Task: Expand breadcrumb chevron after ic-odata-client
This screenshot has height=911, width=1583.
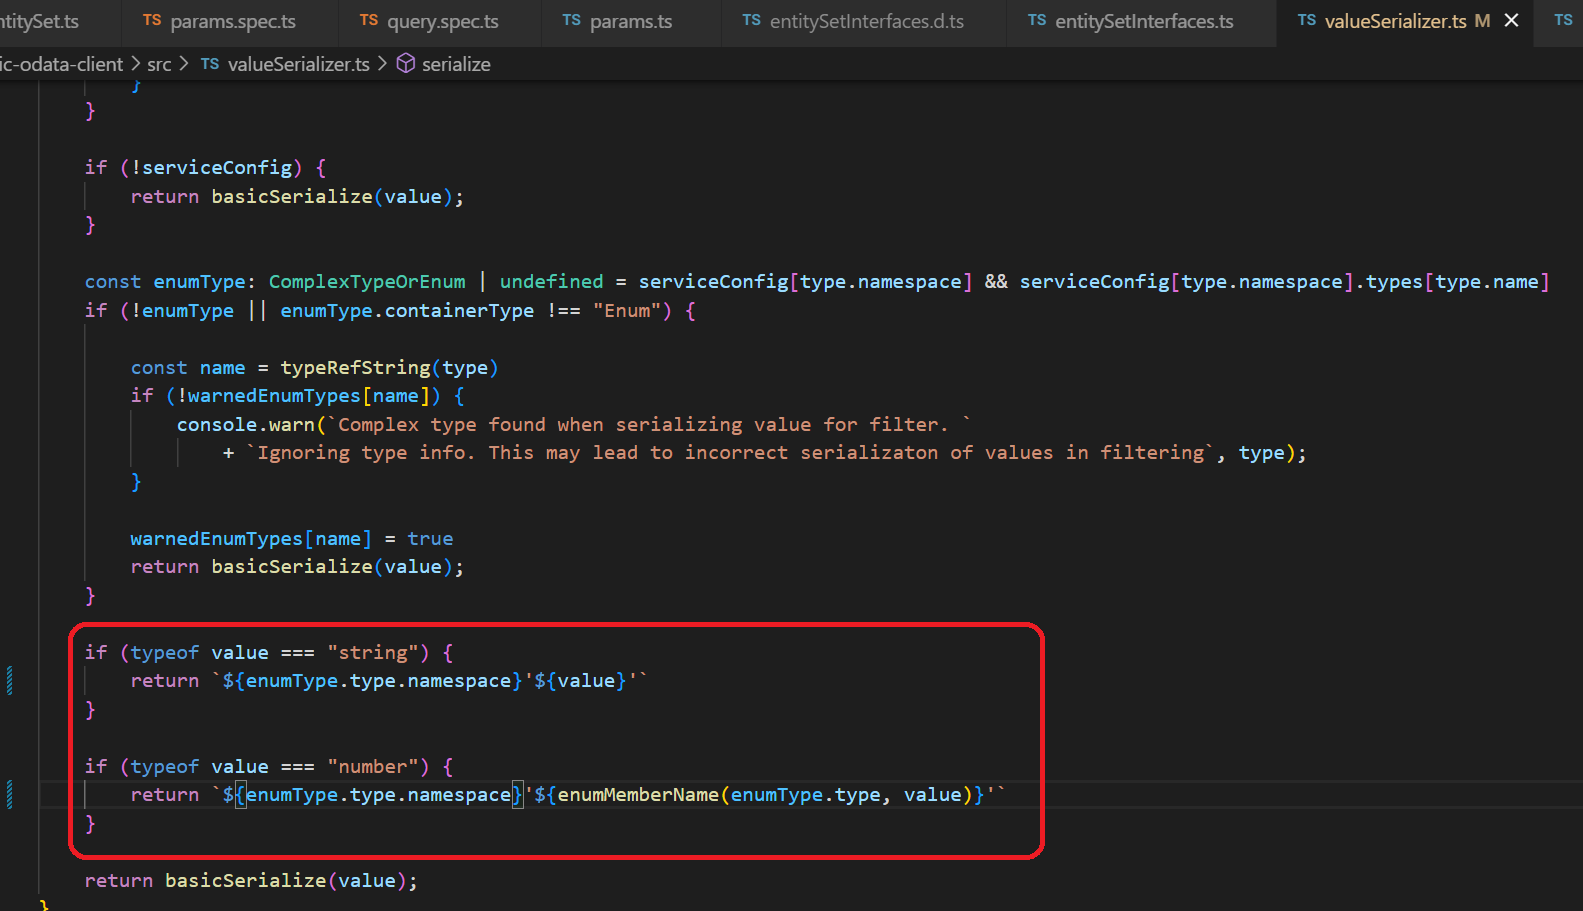Action: (135, 64)
